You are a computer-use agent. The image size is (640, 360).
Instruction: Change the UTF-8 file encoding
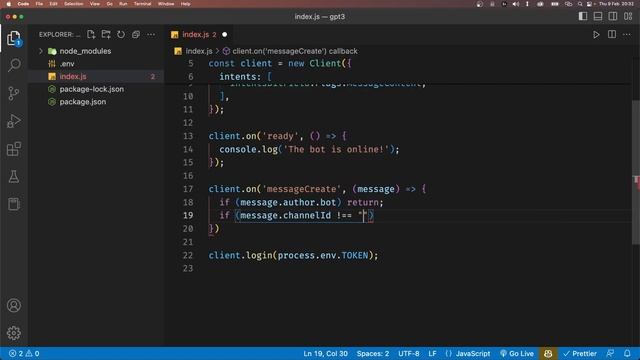coord(409,353)
